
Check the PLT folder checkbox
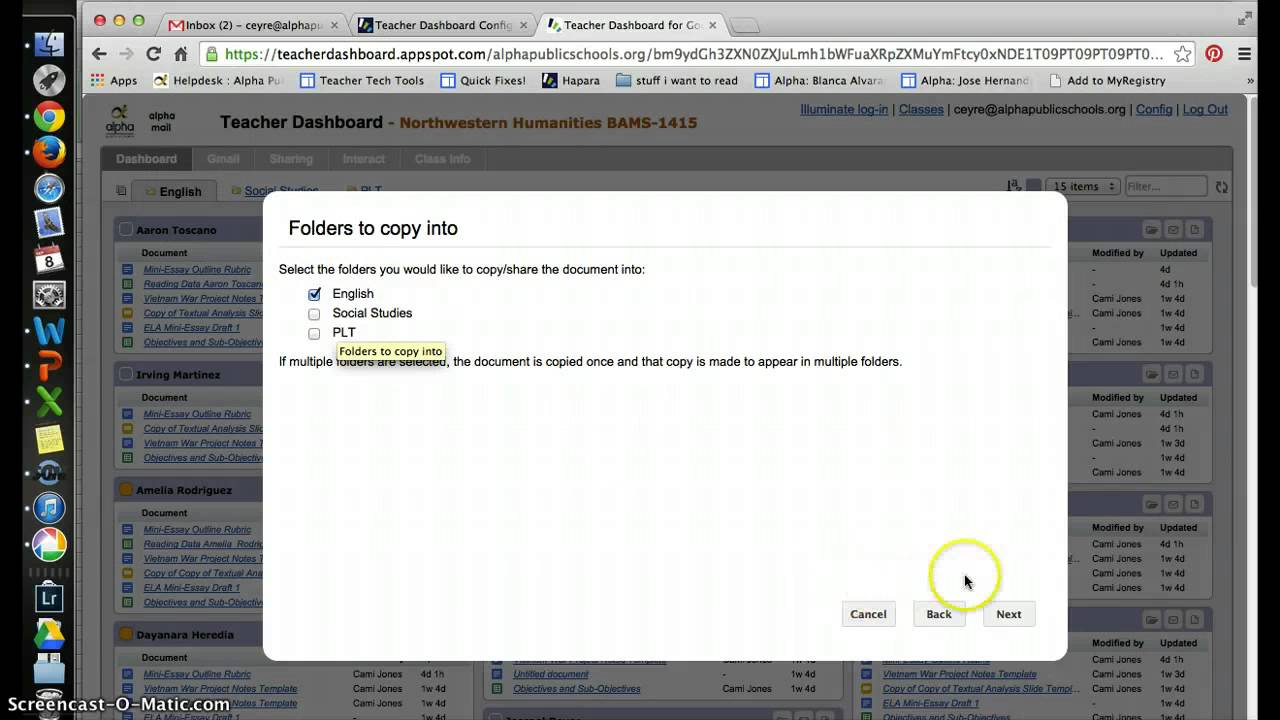[314, 333]
